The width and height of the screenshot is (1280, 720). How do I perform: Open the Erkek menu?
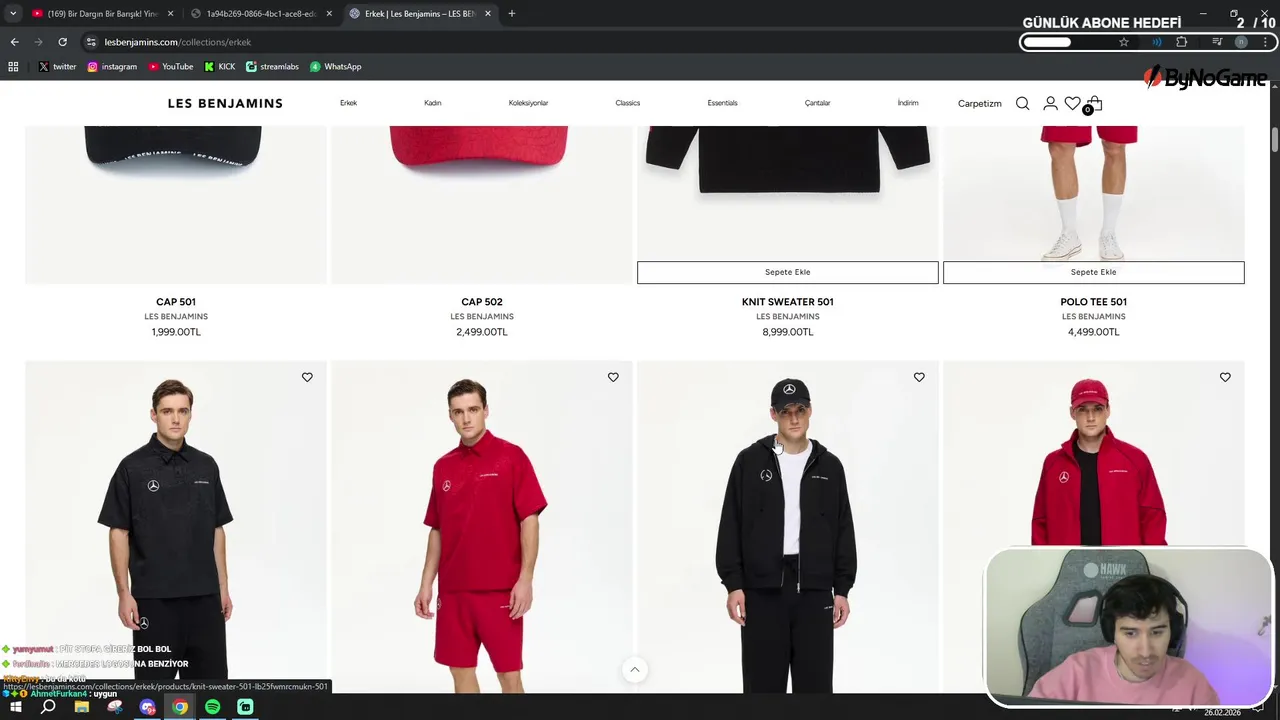(348, 103)
